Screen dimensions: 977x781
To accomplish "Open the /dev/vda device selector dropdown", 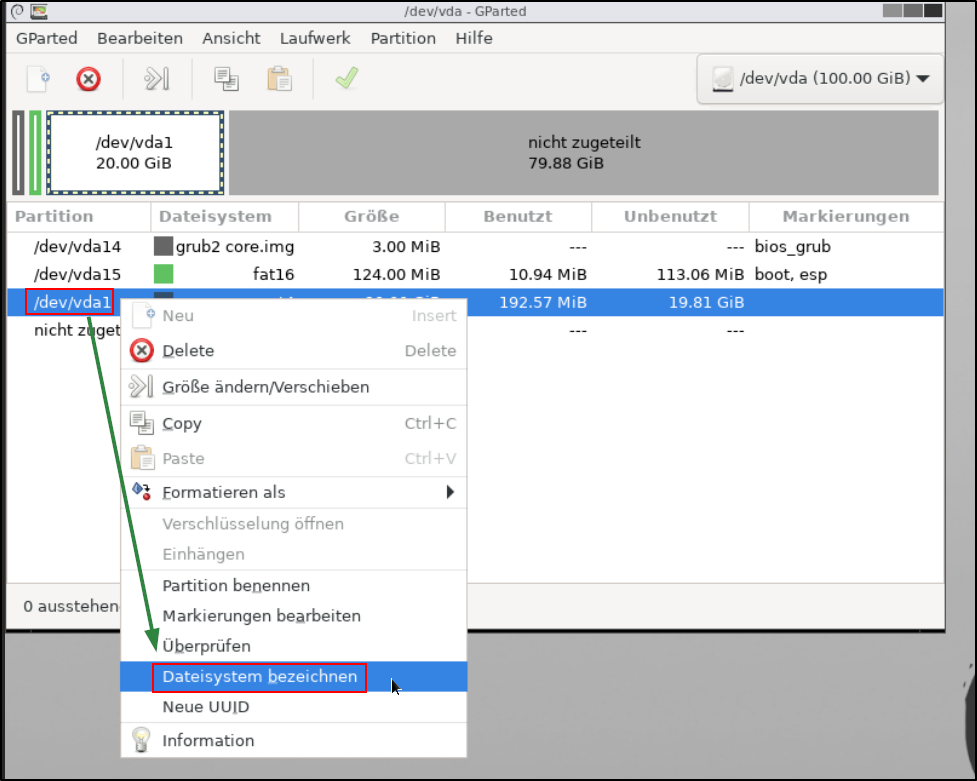I will 819,79.
